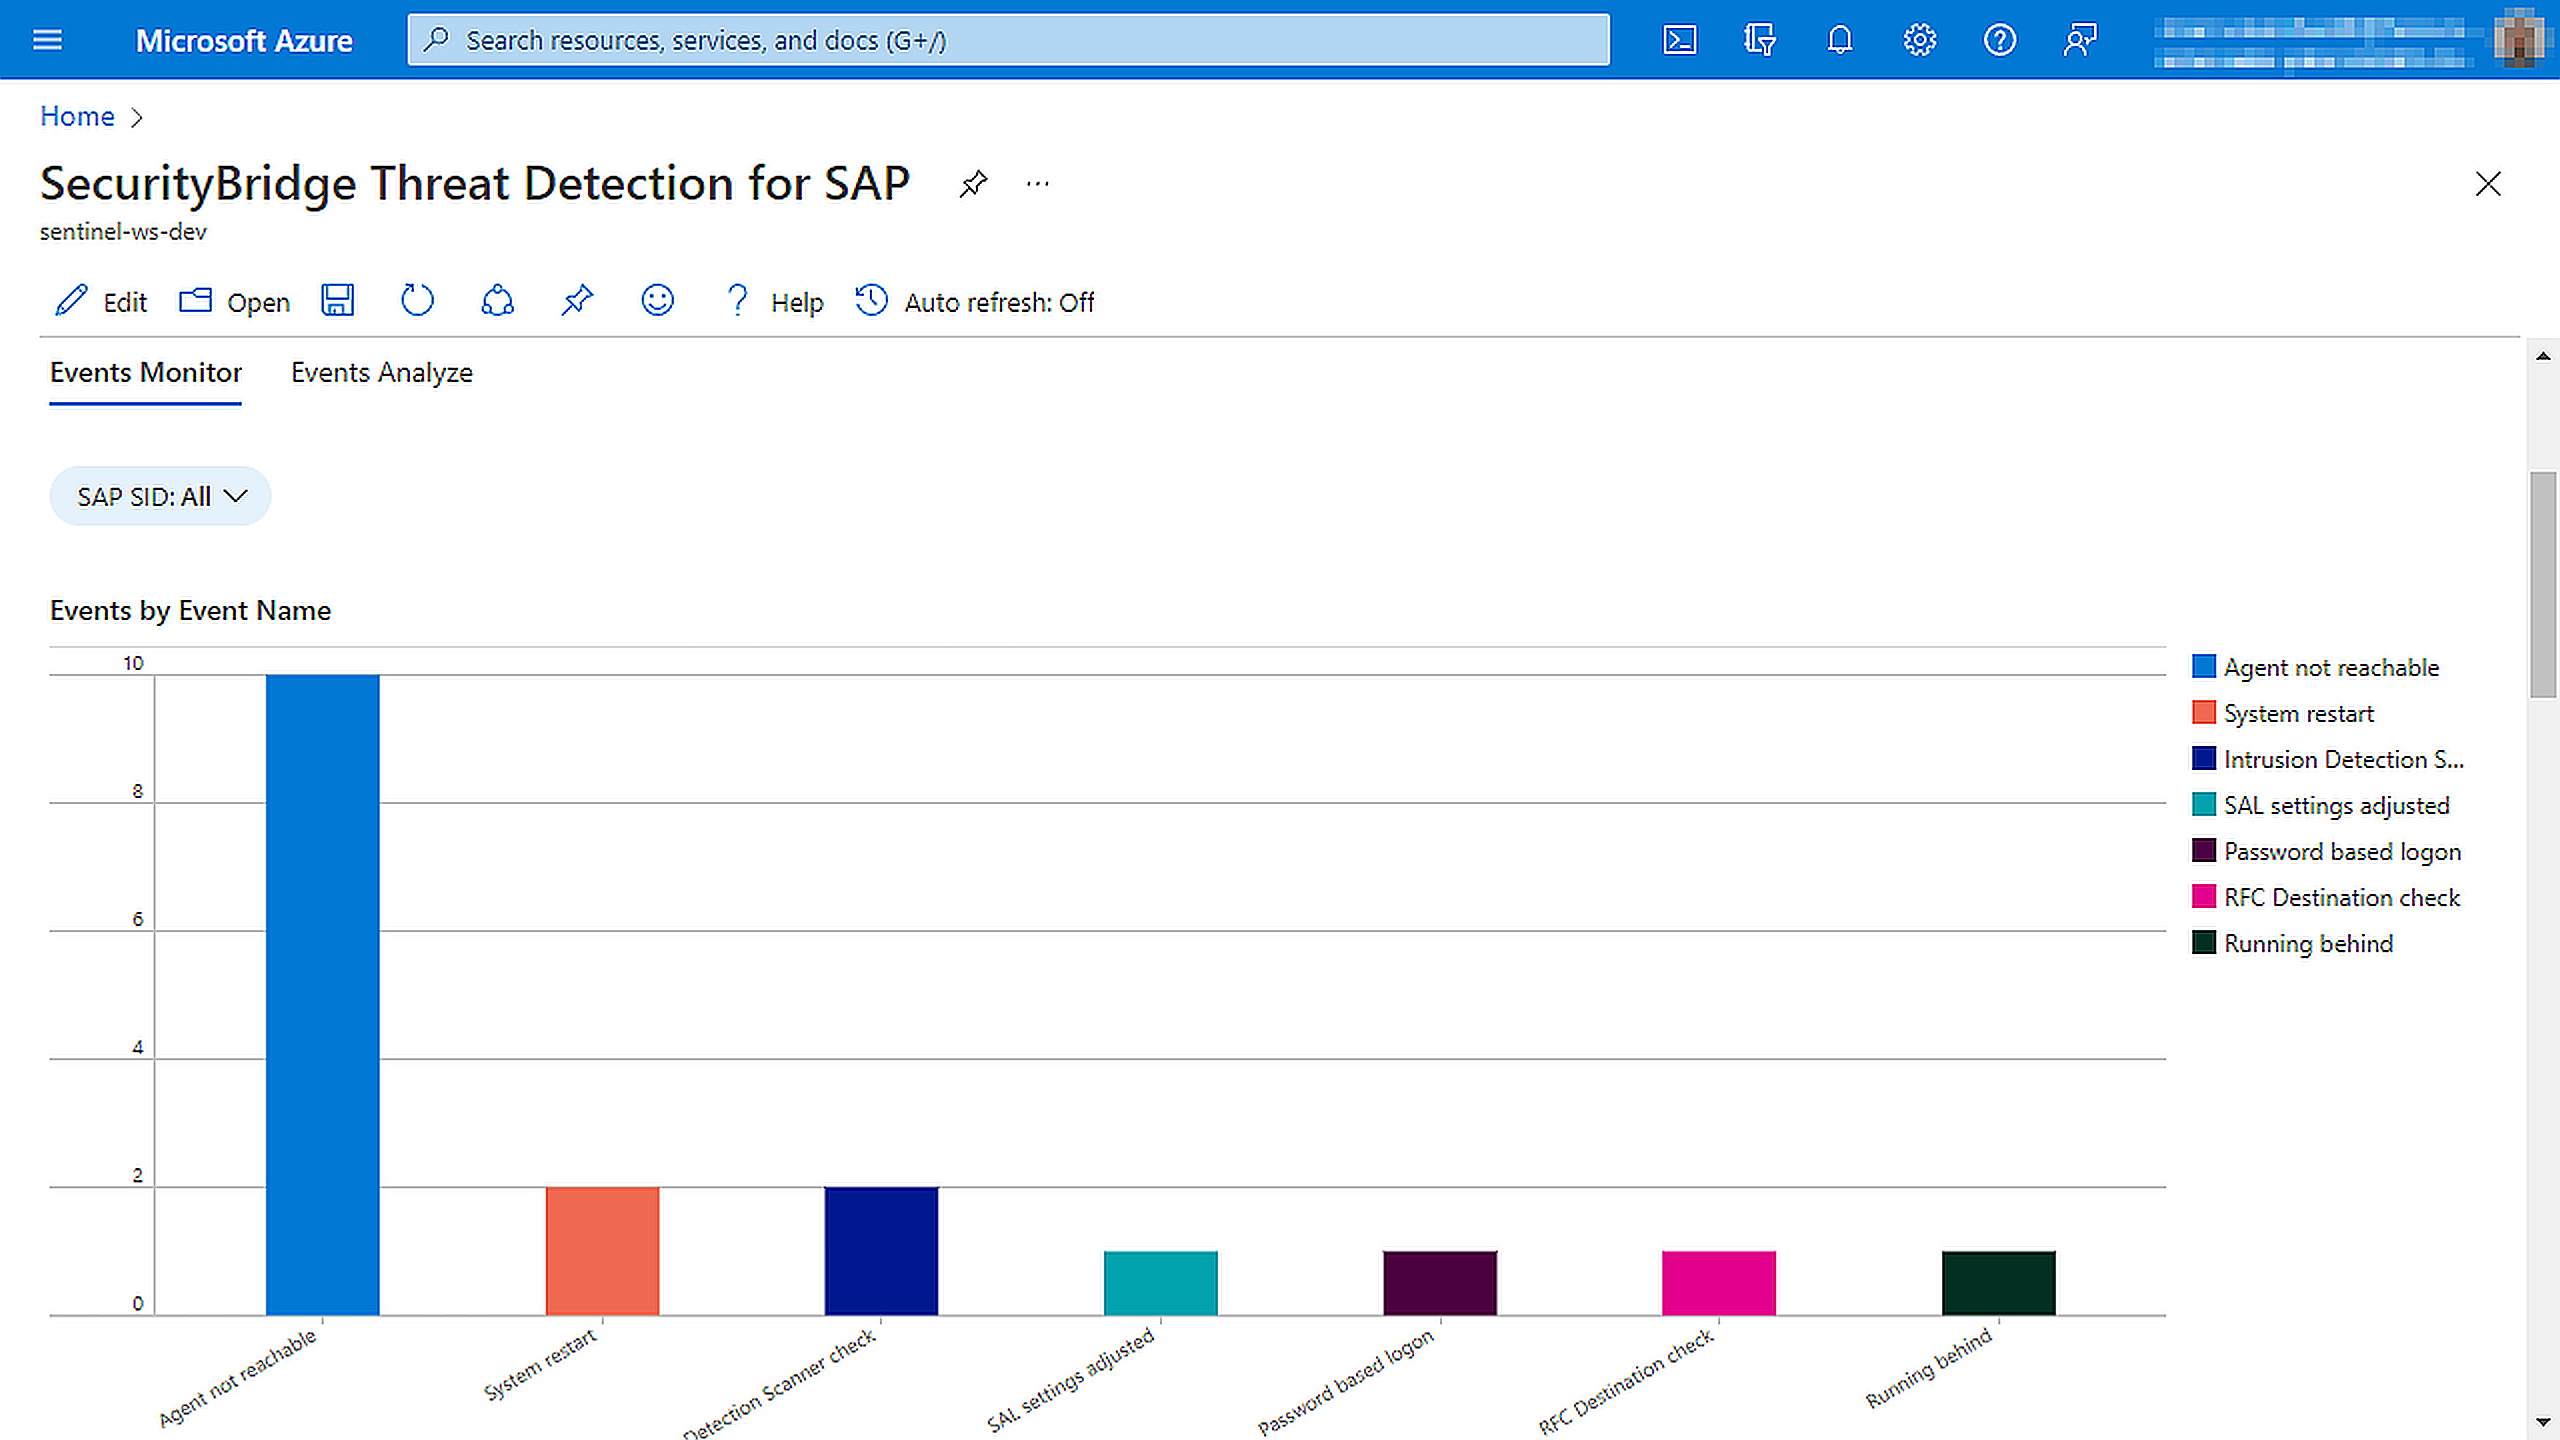
Task: Click the sentinel-ws-dev workspace subtitle
Action: [123, 232]
